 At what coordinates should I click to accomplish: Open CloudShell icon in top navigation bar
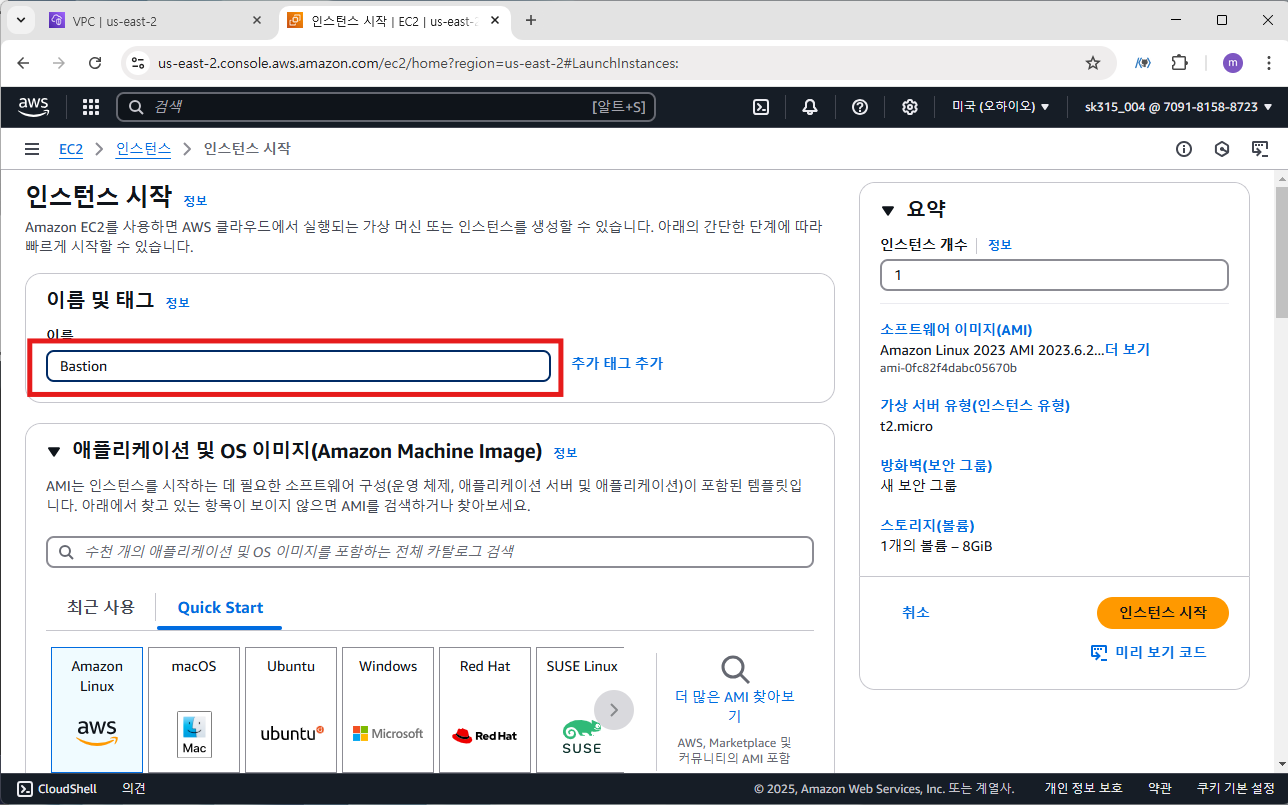click(x=761, y=107)
